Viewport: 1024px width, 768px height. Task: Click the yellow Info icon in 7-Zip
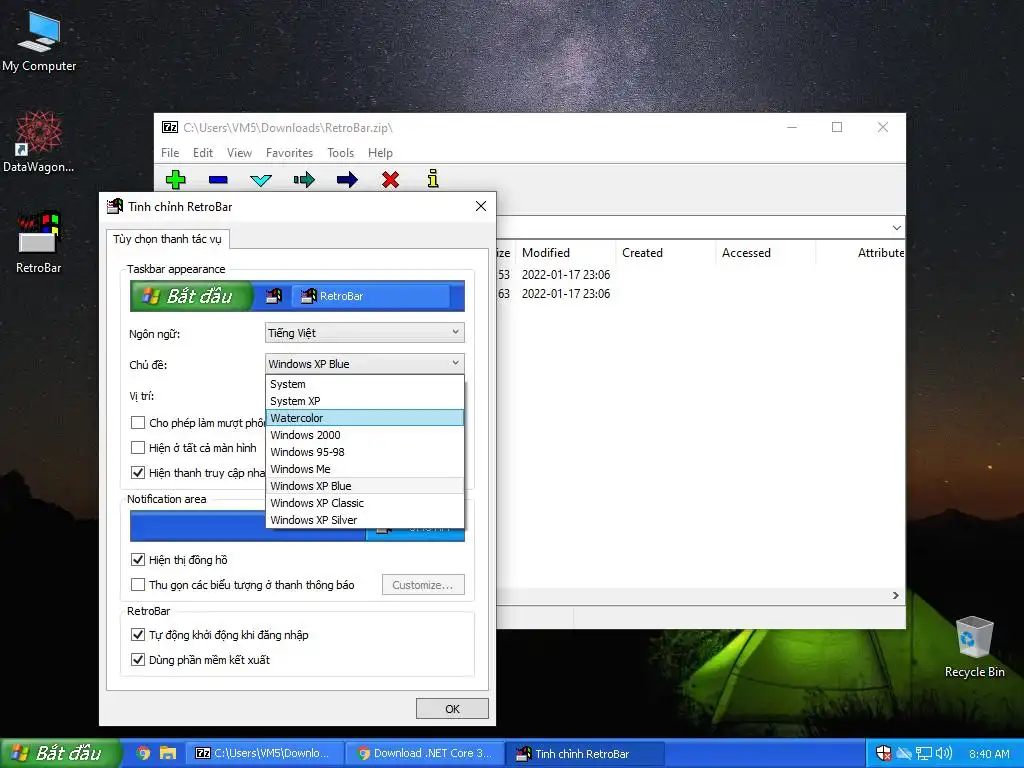[x=433, y=179]
